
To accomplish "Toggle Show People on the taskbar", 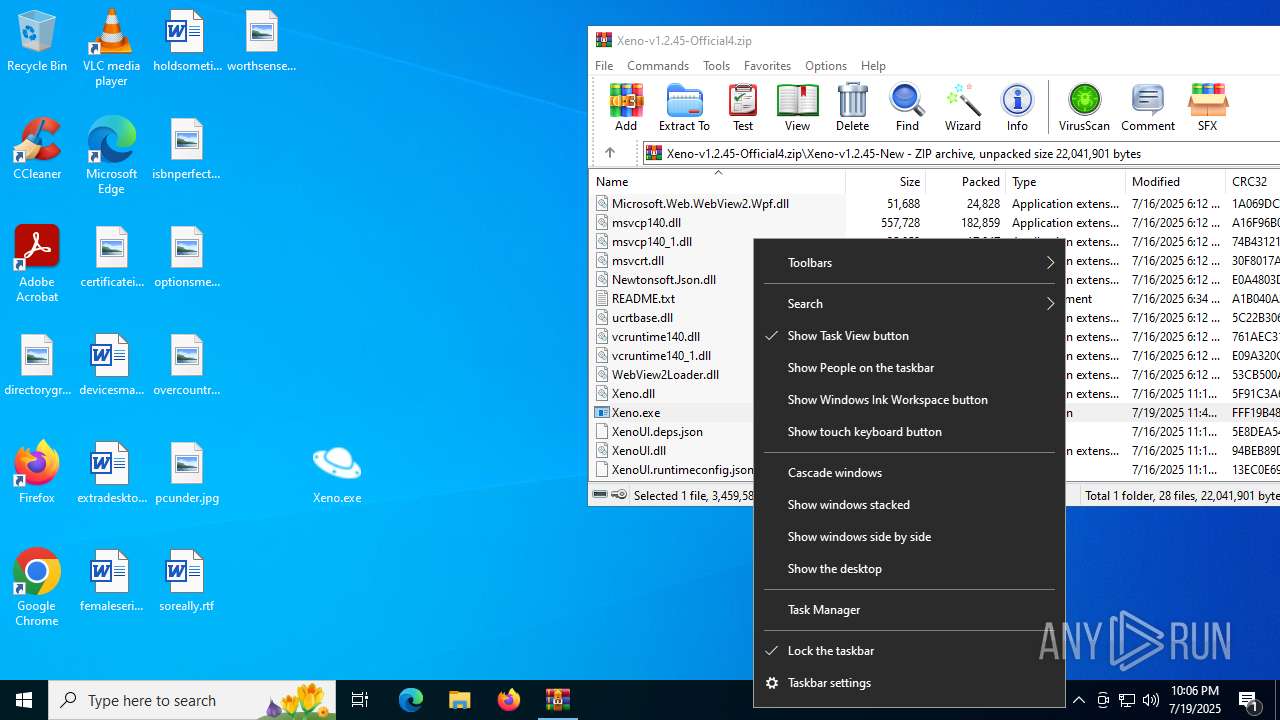I will [x=909, y=368].
